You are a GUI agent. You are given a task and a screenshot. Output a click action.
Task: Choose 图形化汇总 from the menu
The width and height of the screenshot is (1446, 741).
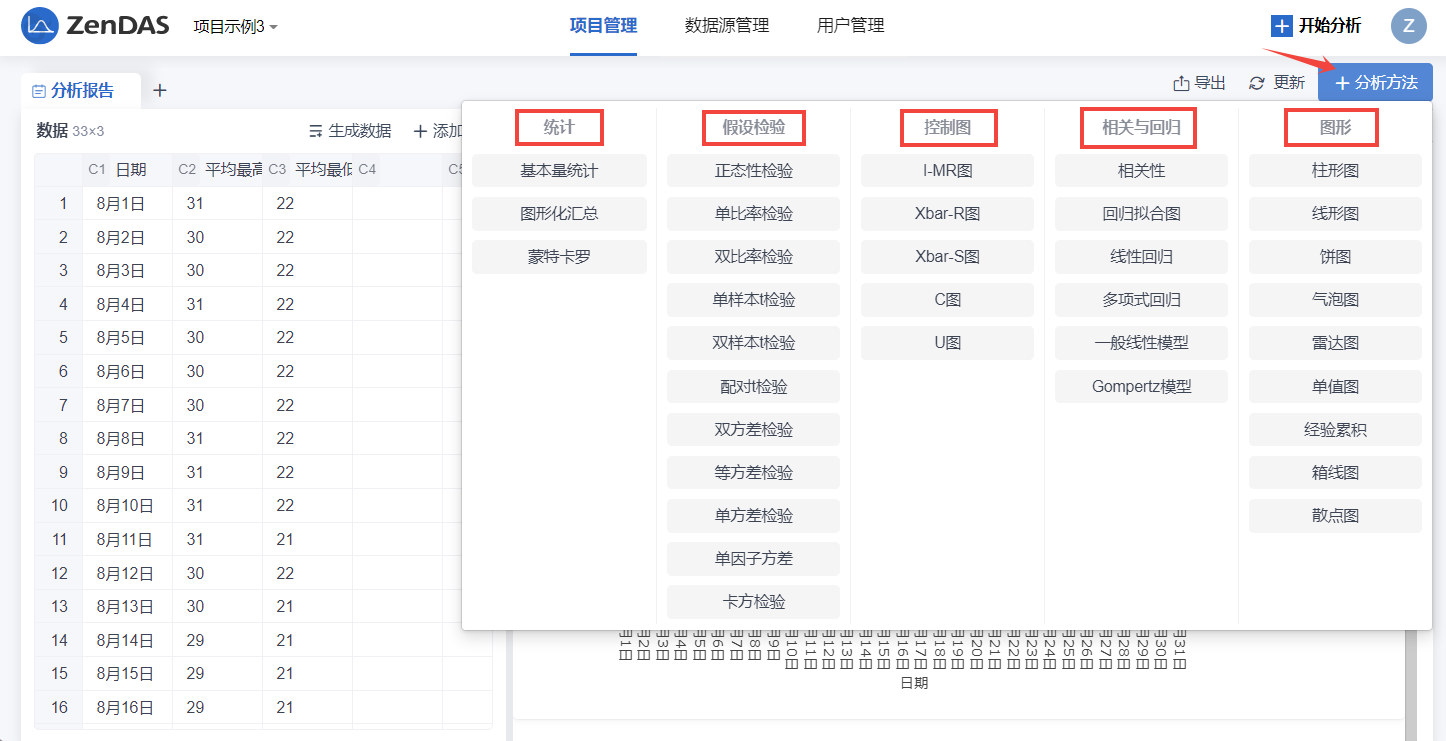(x=559, y=214)
